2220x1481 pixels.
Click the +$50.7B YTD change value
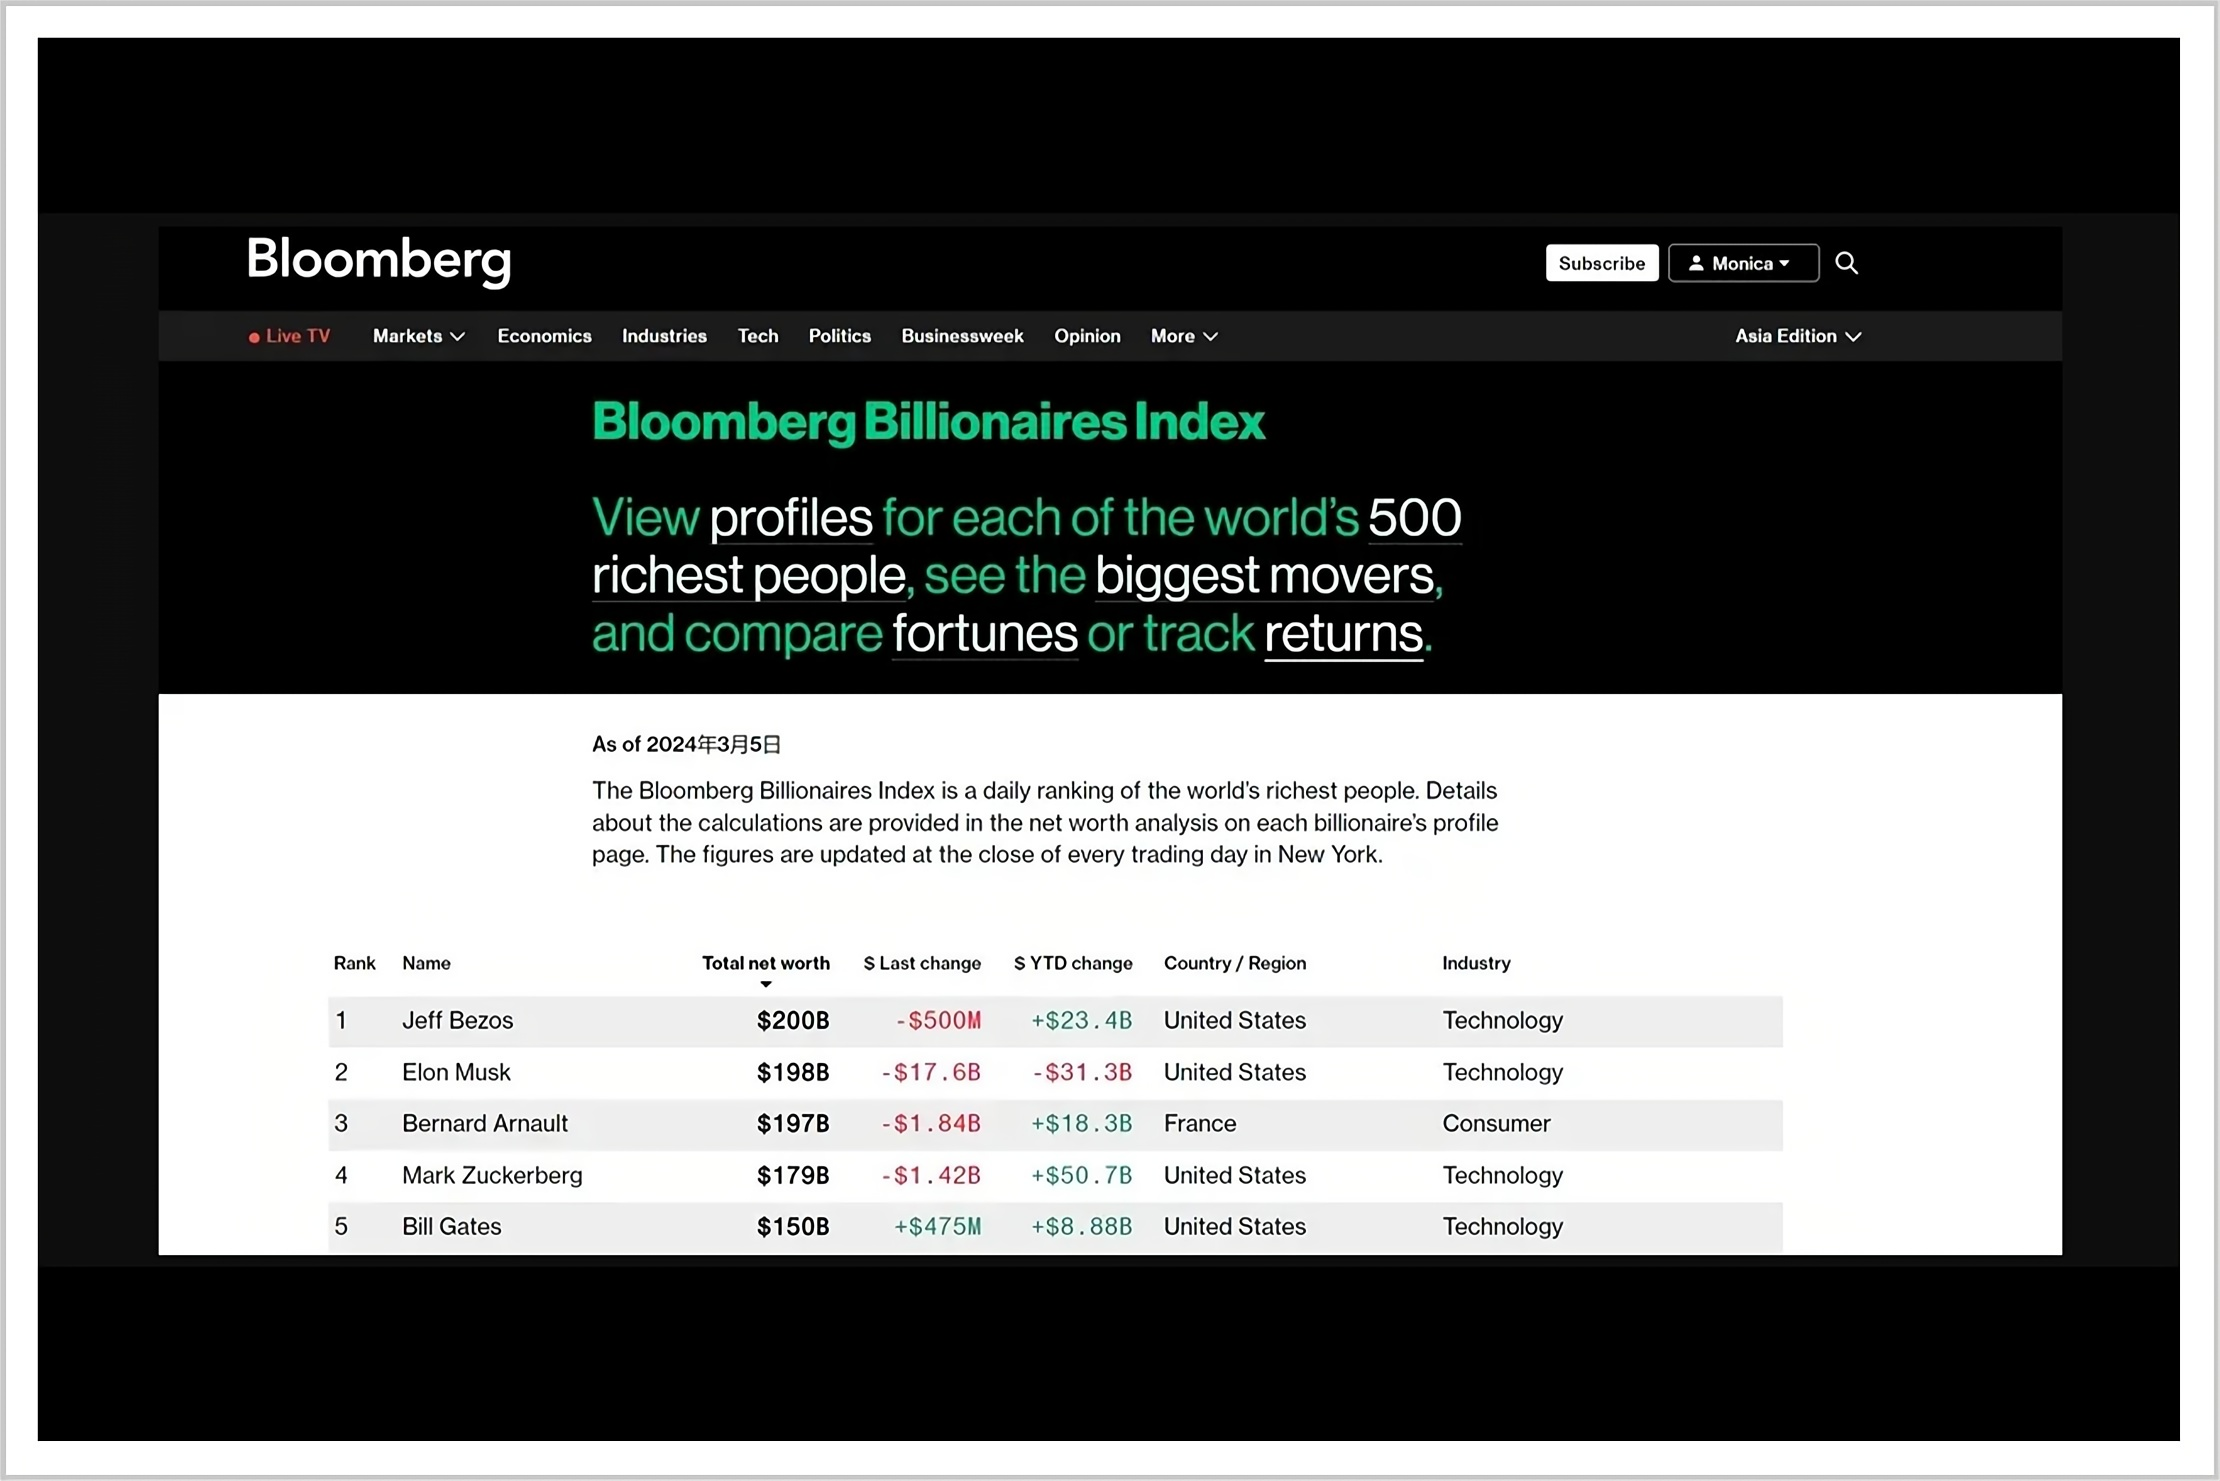point(1082,1175)
